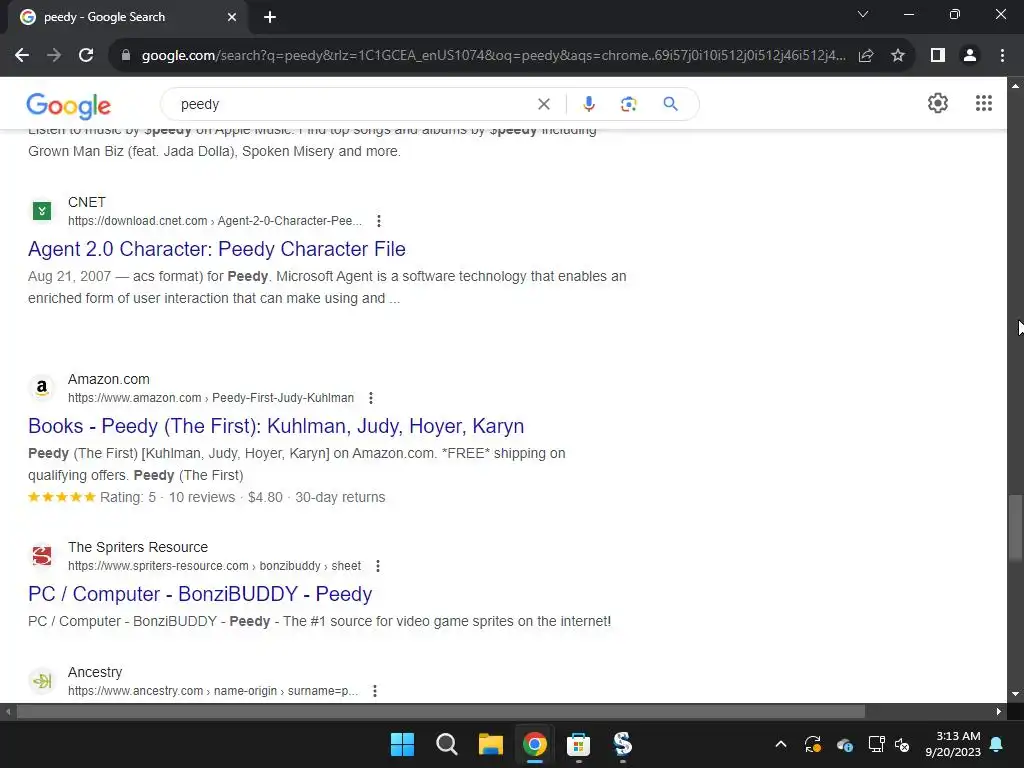Click the Ancestry site favicon
Image resolution: width=1024 pixels, height=768 pixels.
42,680
